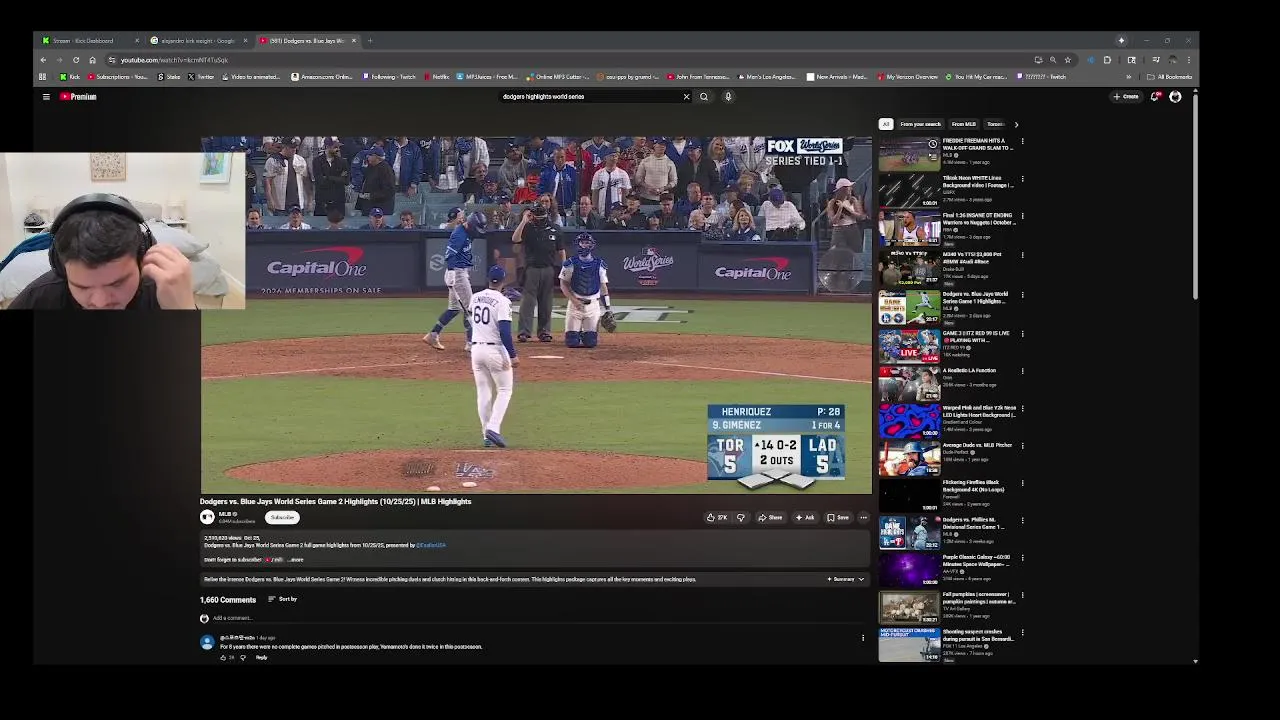
Task: Go back in browser history
Action: [43, 60]
